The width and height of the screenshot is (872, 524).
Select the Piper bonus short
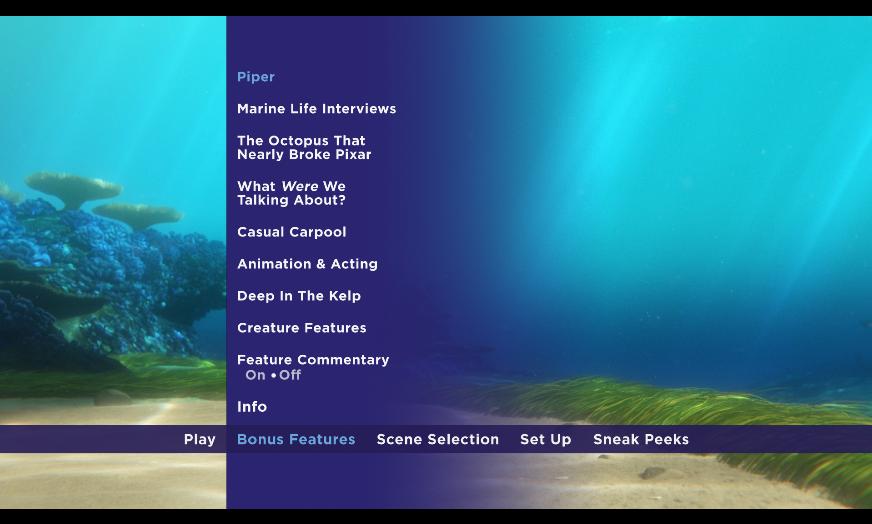click(x=255, y=77)
